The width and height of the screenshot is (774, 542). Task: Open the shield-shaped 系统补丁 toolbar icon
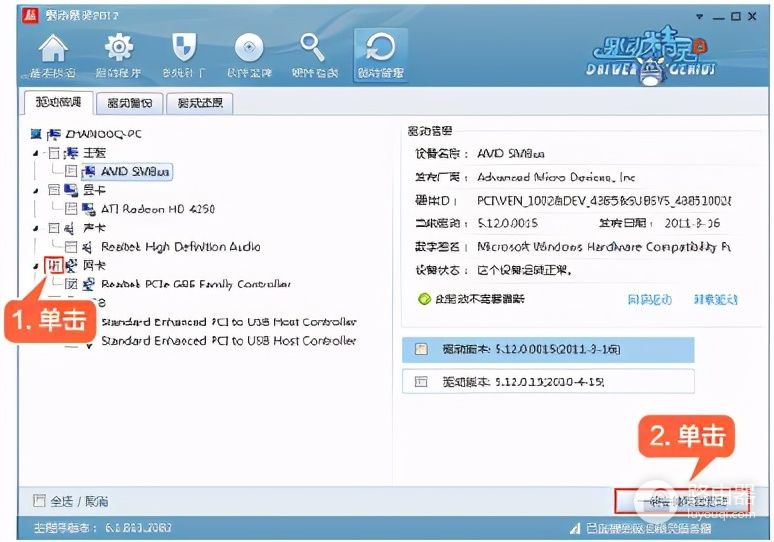[x=185, y=54]
